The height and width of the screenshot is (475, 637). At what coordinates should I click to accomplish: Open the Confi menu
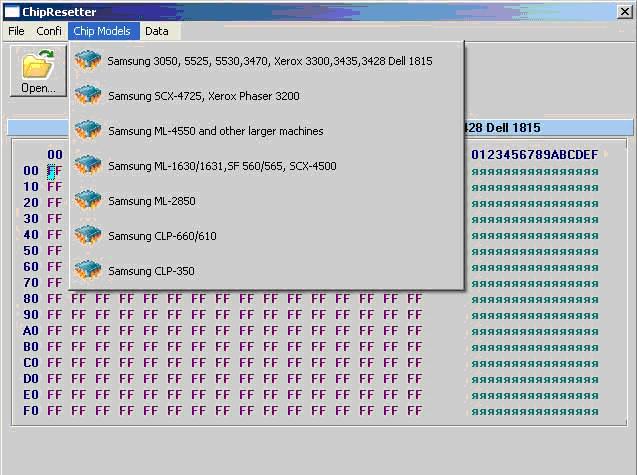click(x=49, y=31)
